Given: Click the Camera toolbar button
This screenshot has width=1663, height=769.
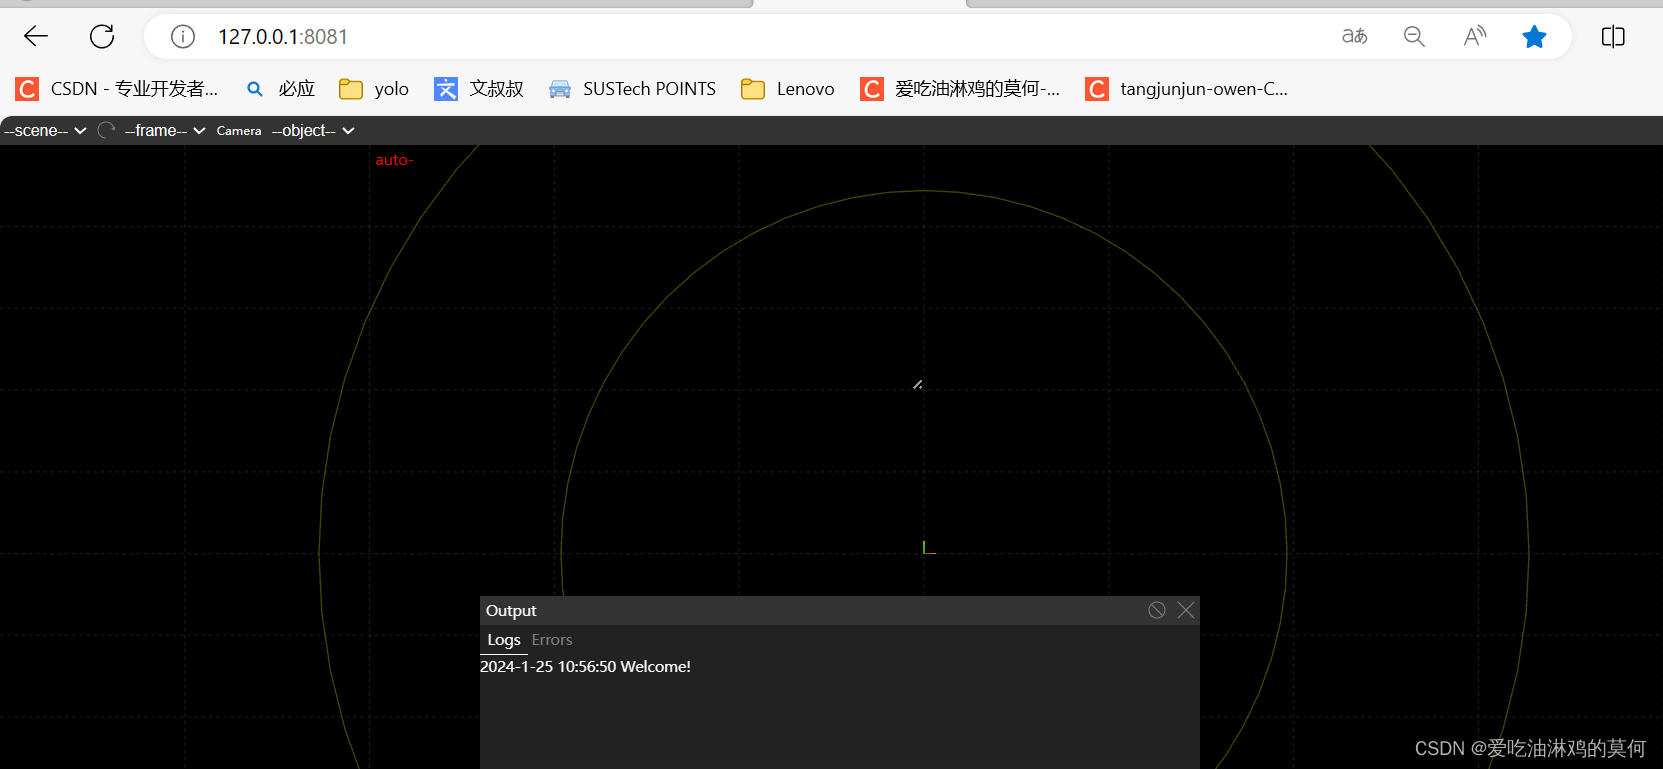Looking at the screenshot, I should click(x=239, y=131).
